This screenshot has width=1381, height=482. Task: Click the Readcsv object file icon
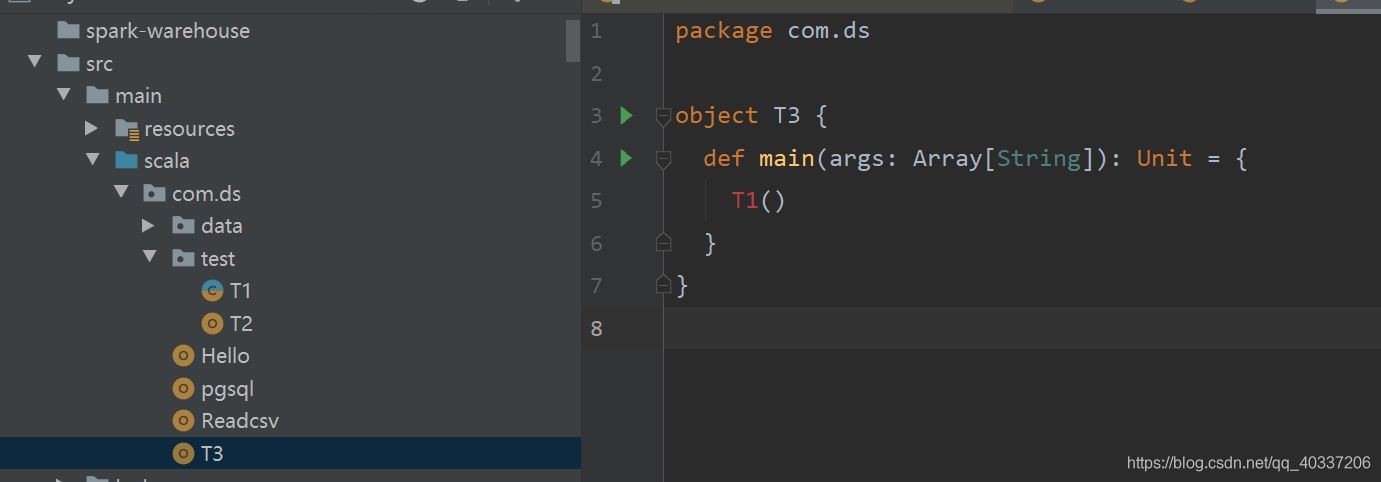point(183,421)
